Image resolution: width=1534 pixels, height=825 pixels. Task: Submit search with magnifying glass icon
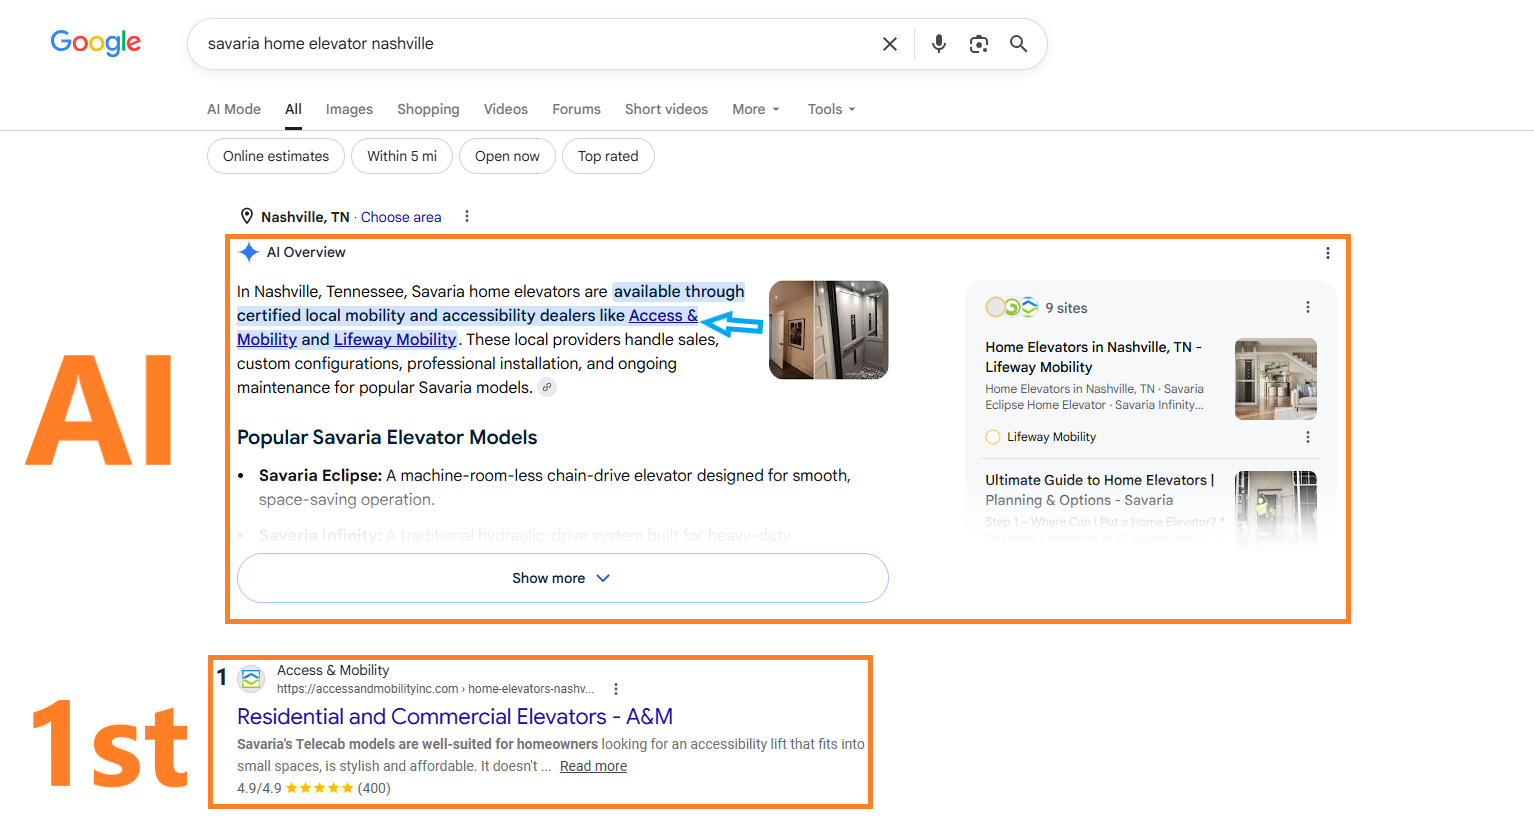coord(1018,44)
